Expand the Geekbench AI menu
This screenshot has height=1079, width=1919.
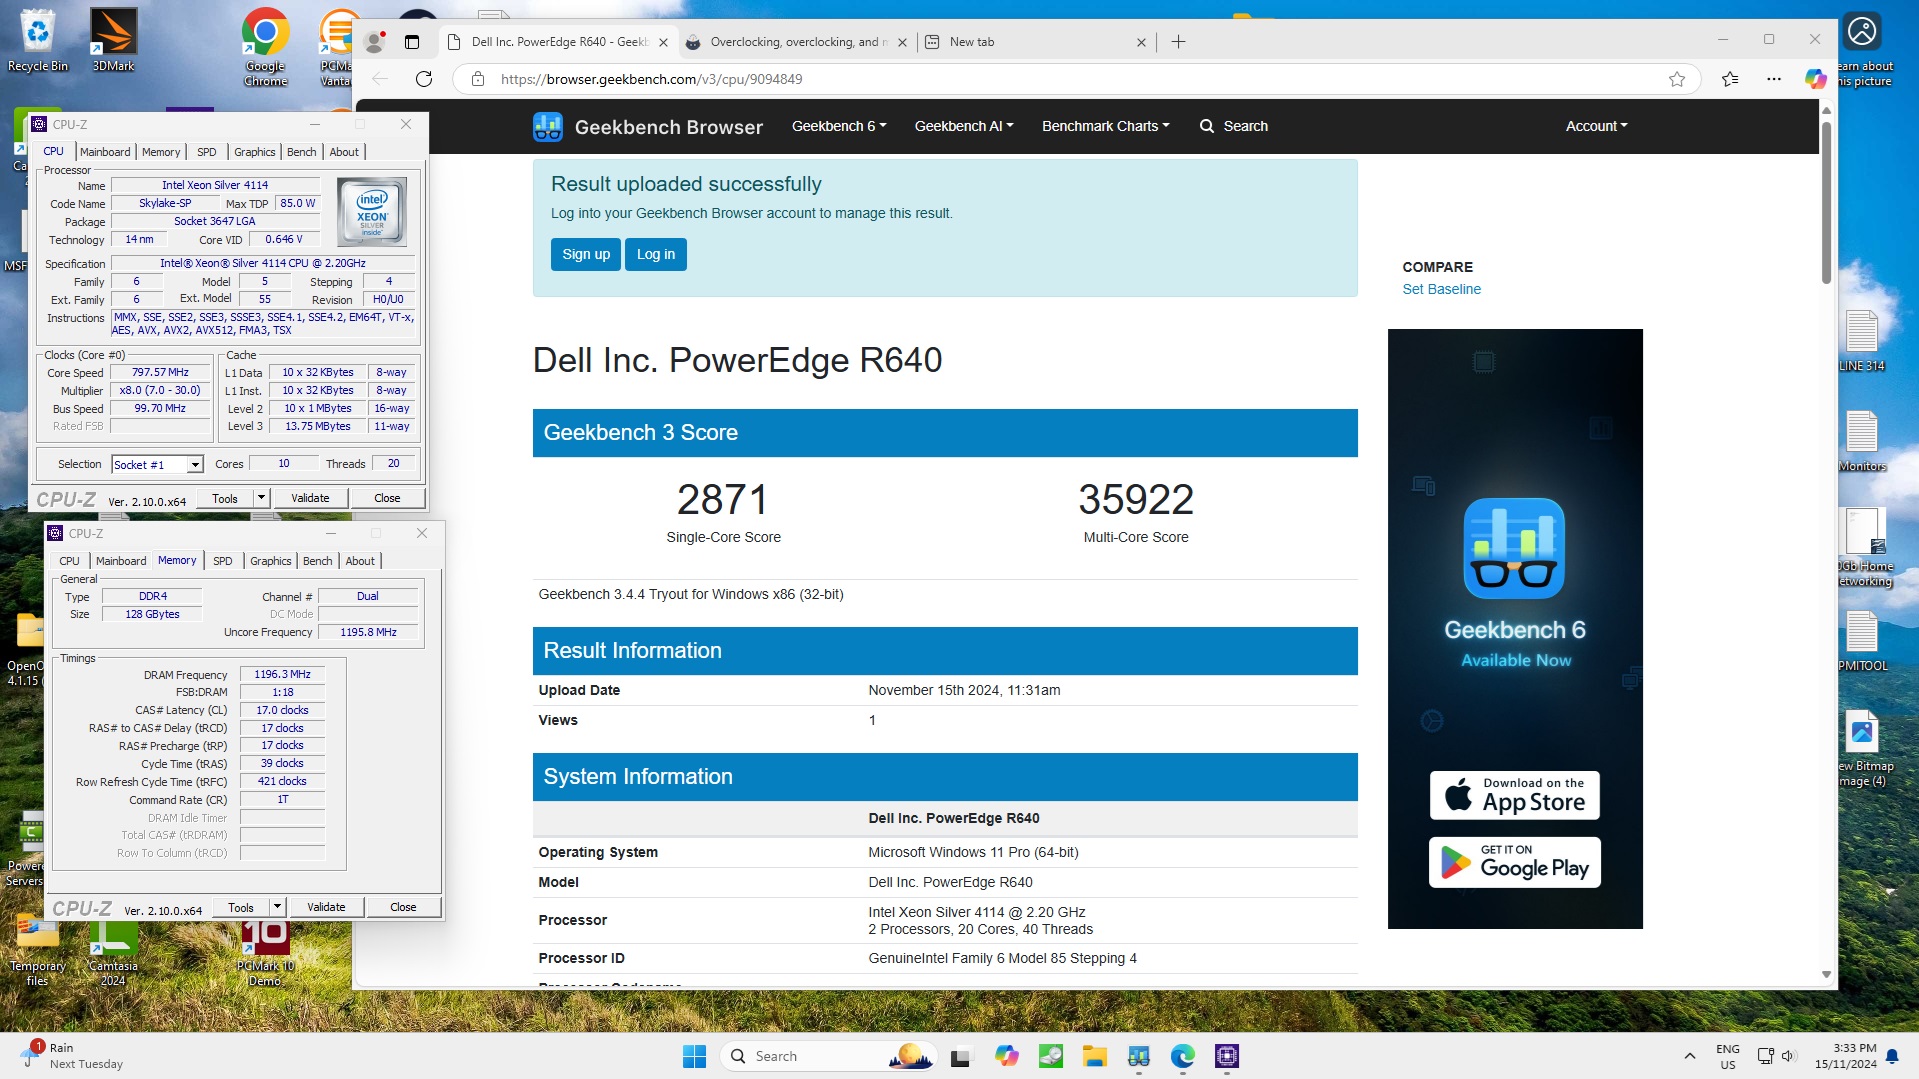click(x=964, y=126)
